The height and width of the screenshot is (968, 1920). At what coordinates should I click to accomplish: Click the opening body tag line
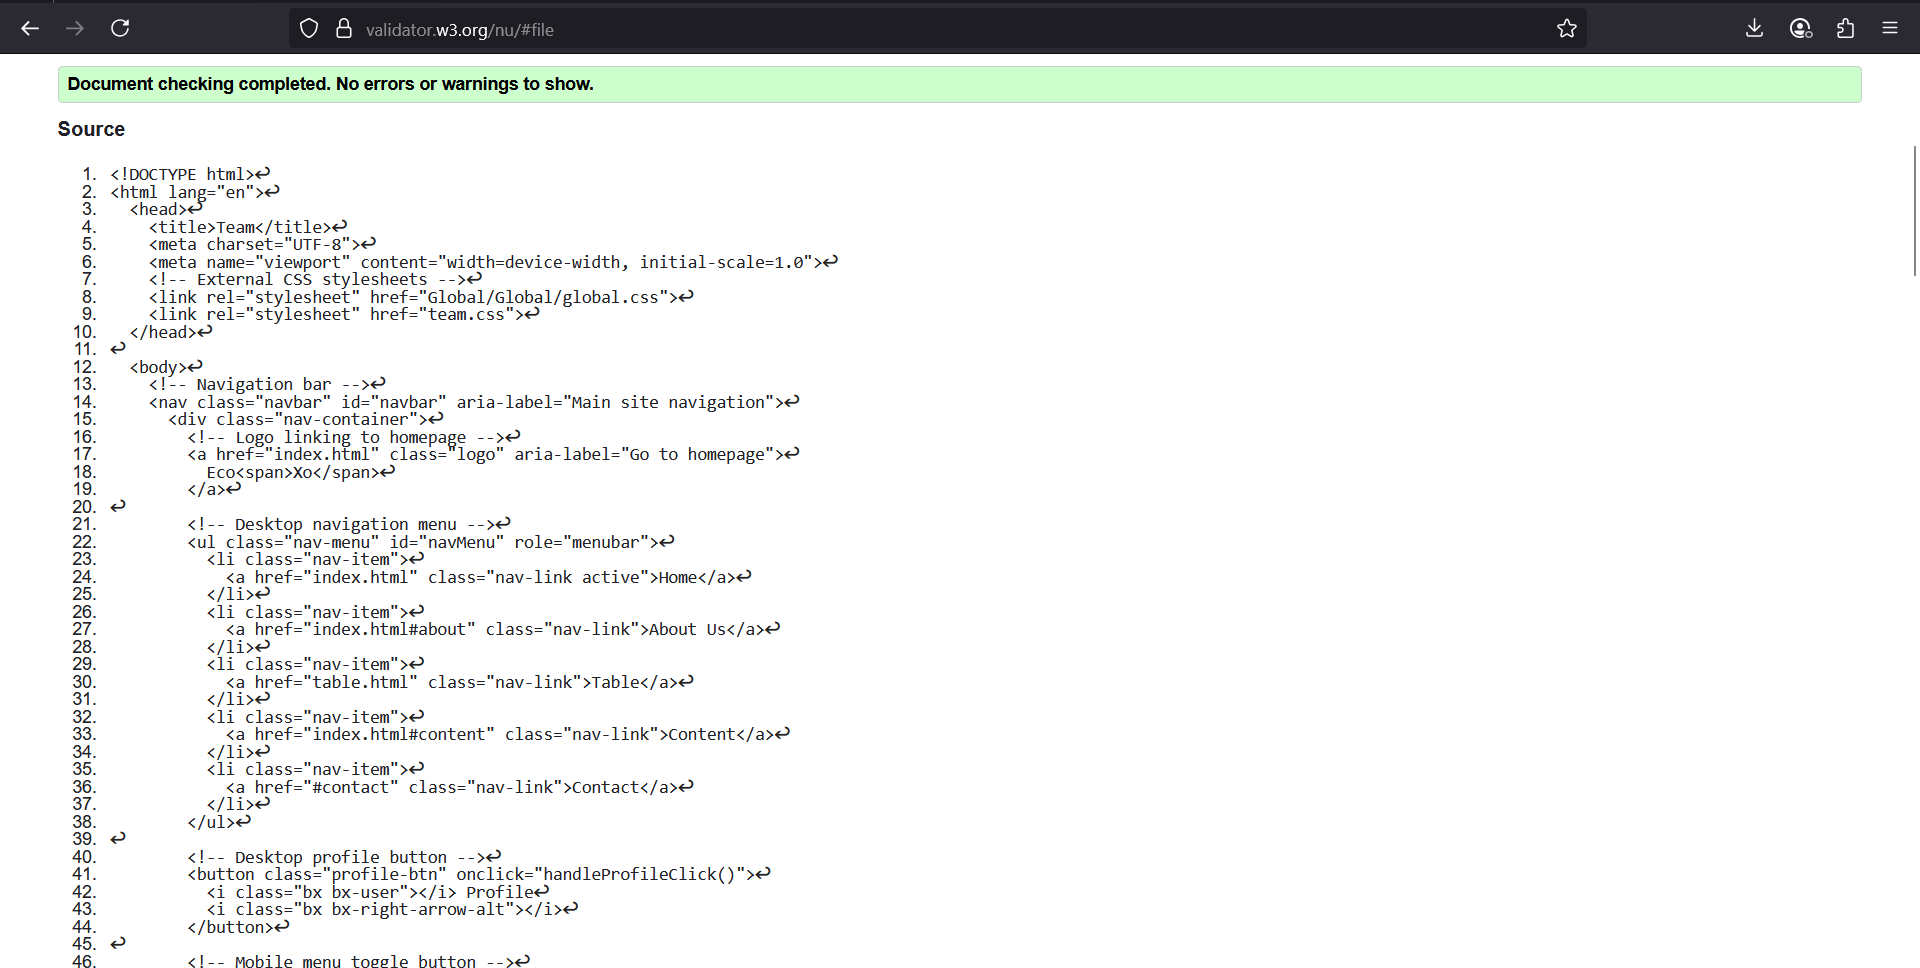[x=165, y=367]
